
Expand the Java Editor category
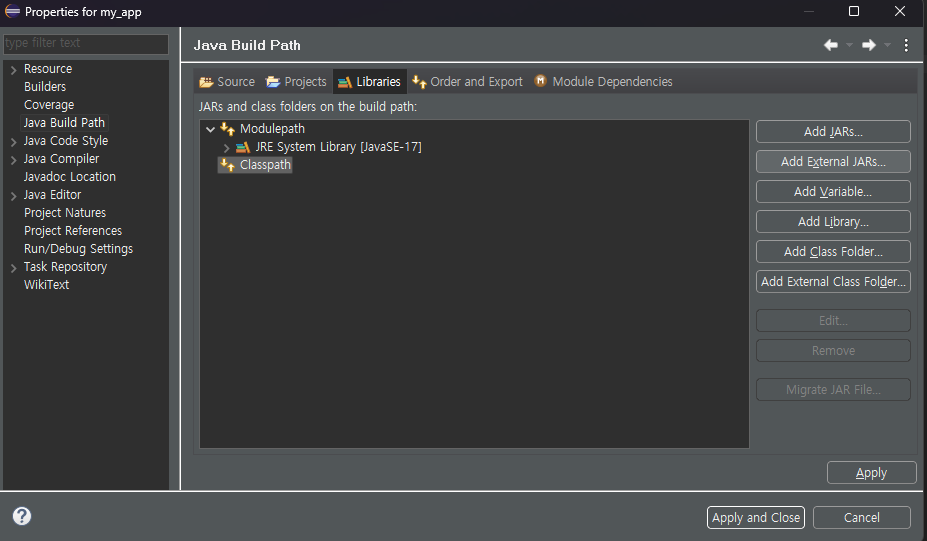click(x=13, y=196)
